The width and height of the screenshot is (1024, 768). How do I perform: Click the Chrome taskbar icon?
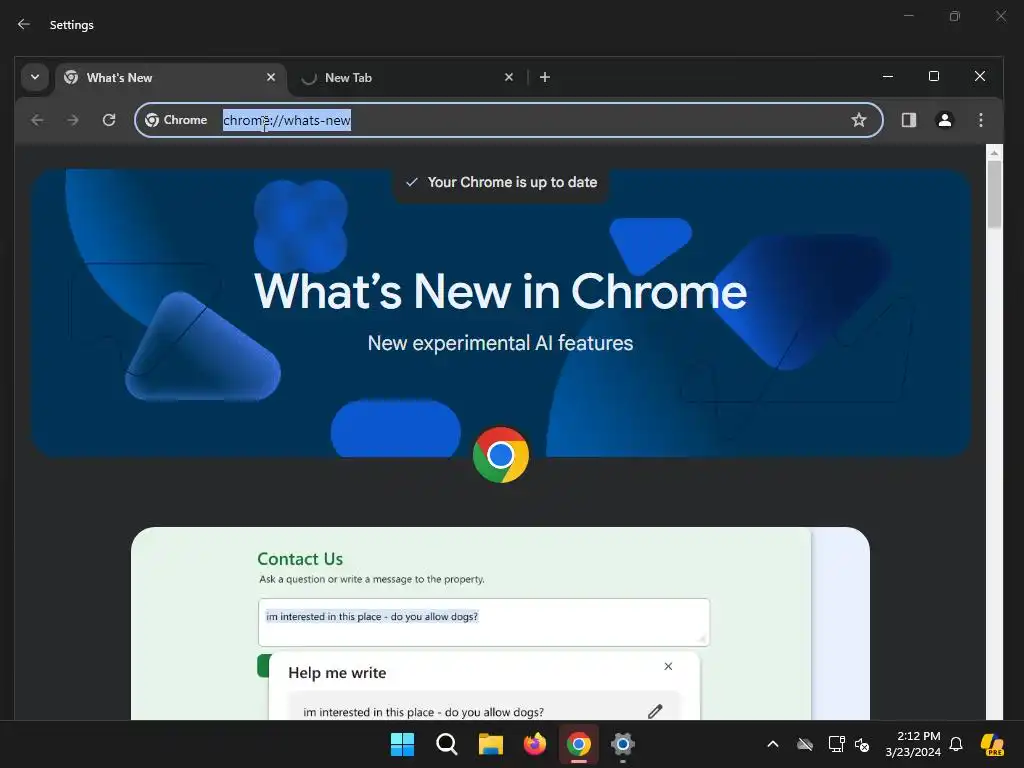(579, 744)
